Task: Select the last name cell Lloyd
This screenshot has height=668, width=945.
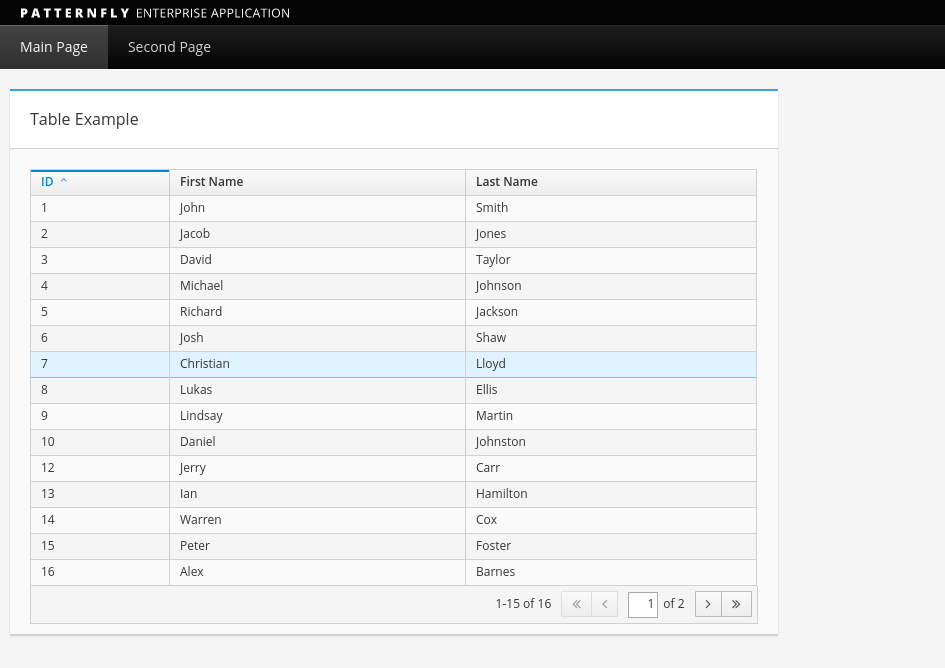Action: pos(611,364)
